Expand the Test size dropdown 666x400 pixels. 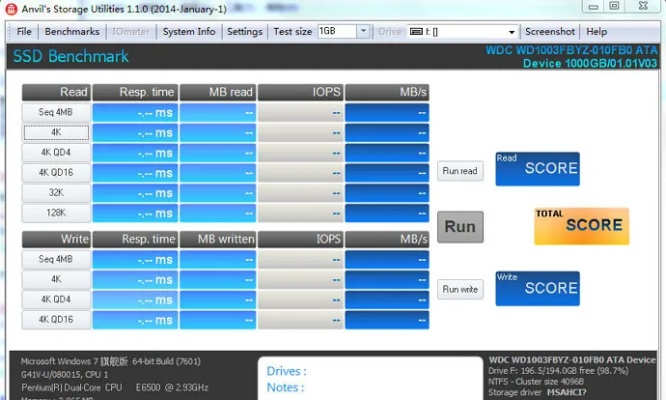pos(363,32)
